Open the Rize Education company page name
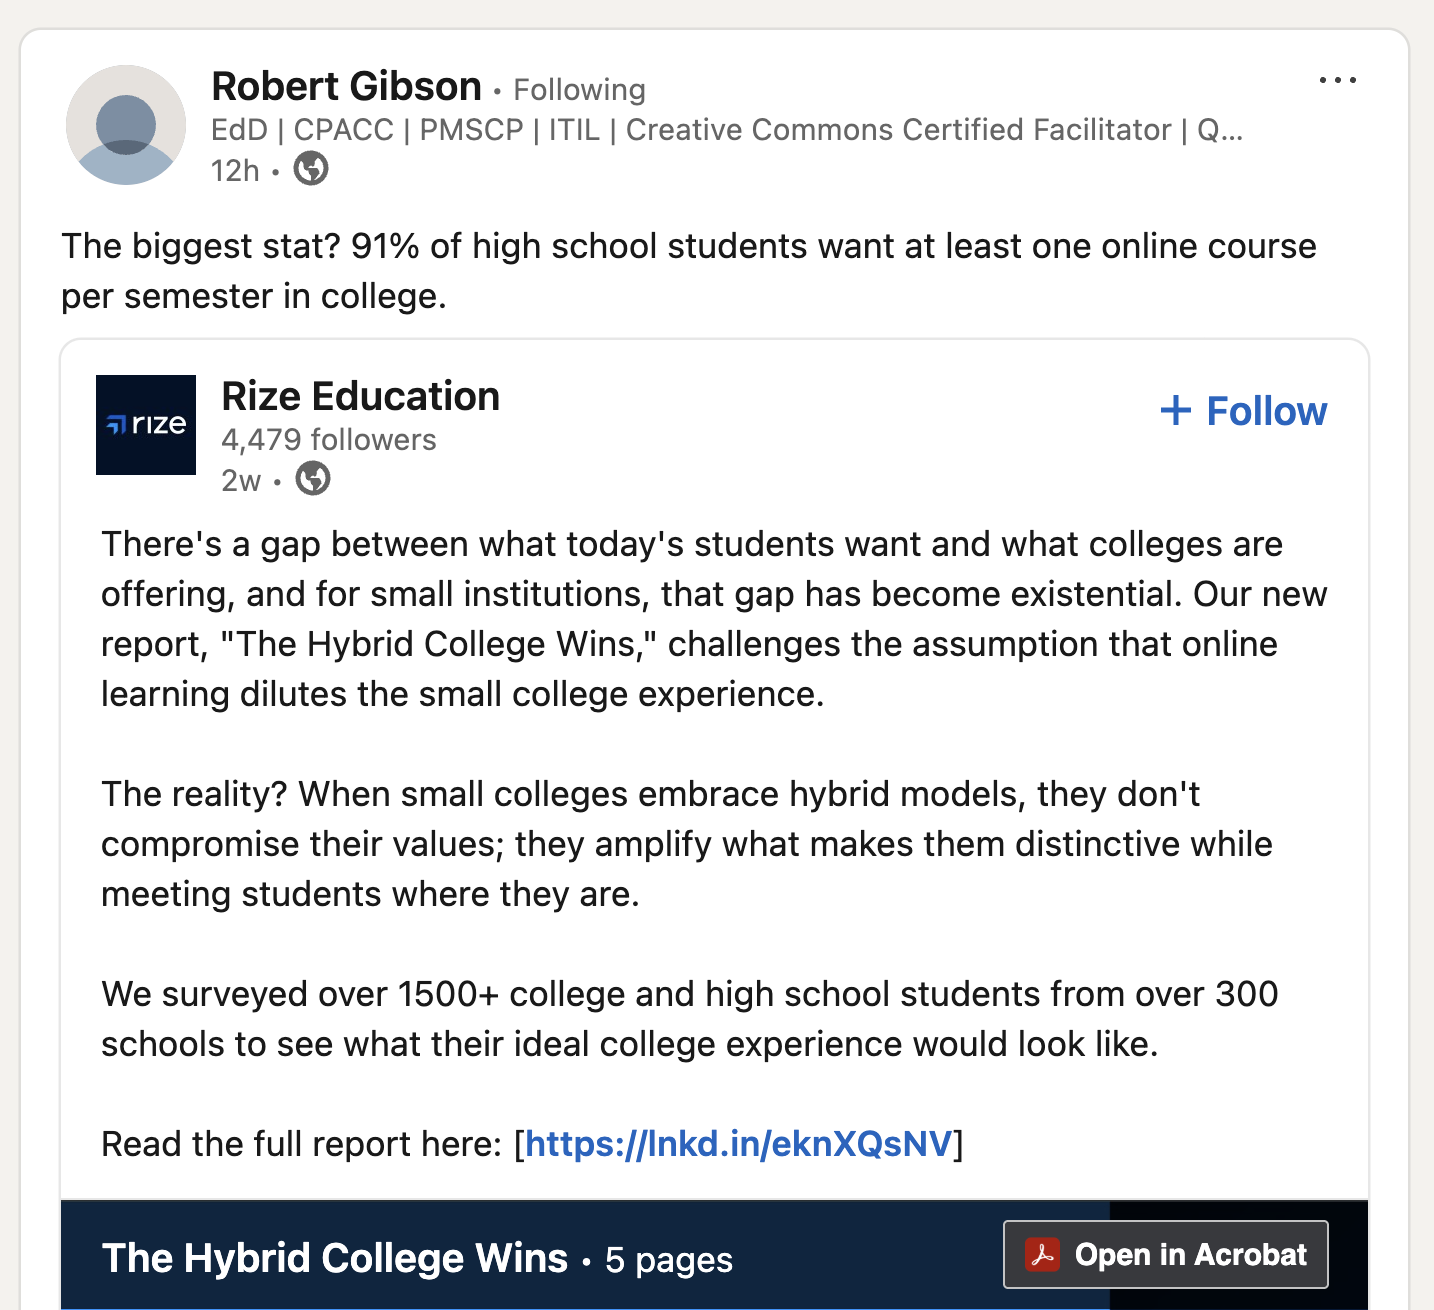The image size is (1434, 1310). pyautogui.click(x=360, y=397)
